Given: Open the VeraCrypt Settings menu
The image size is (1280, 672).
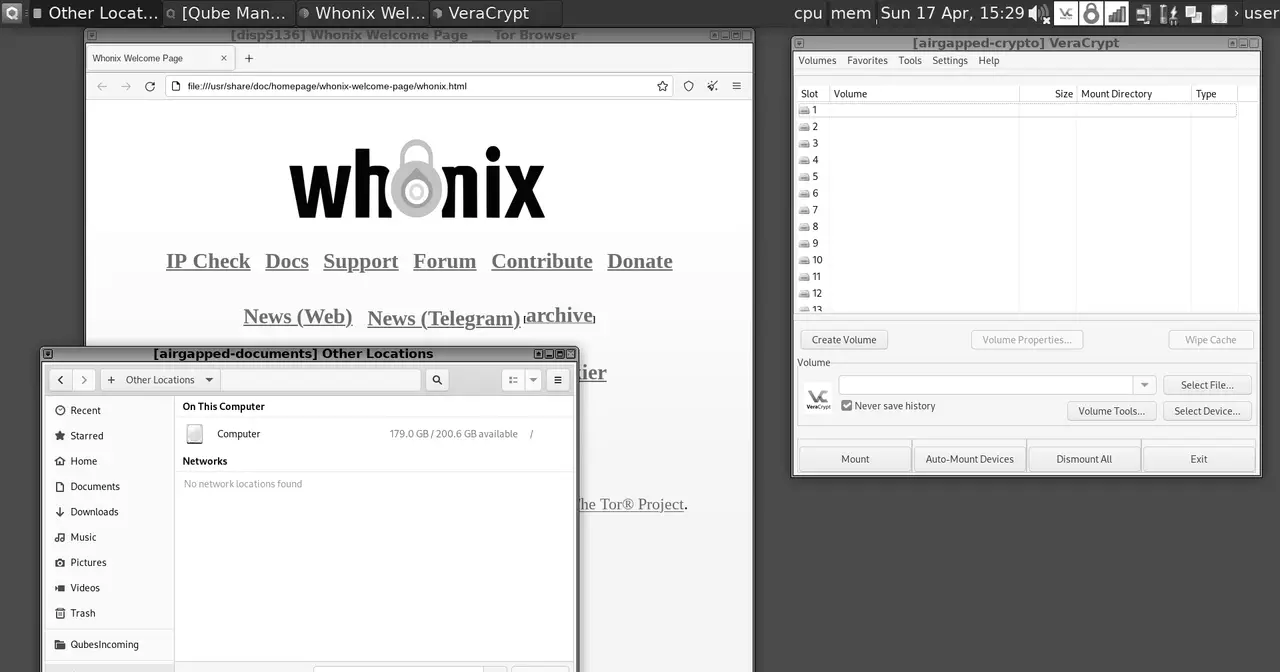Looking at the screenshot, I should [950, 61].
